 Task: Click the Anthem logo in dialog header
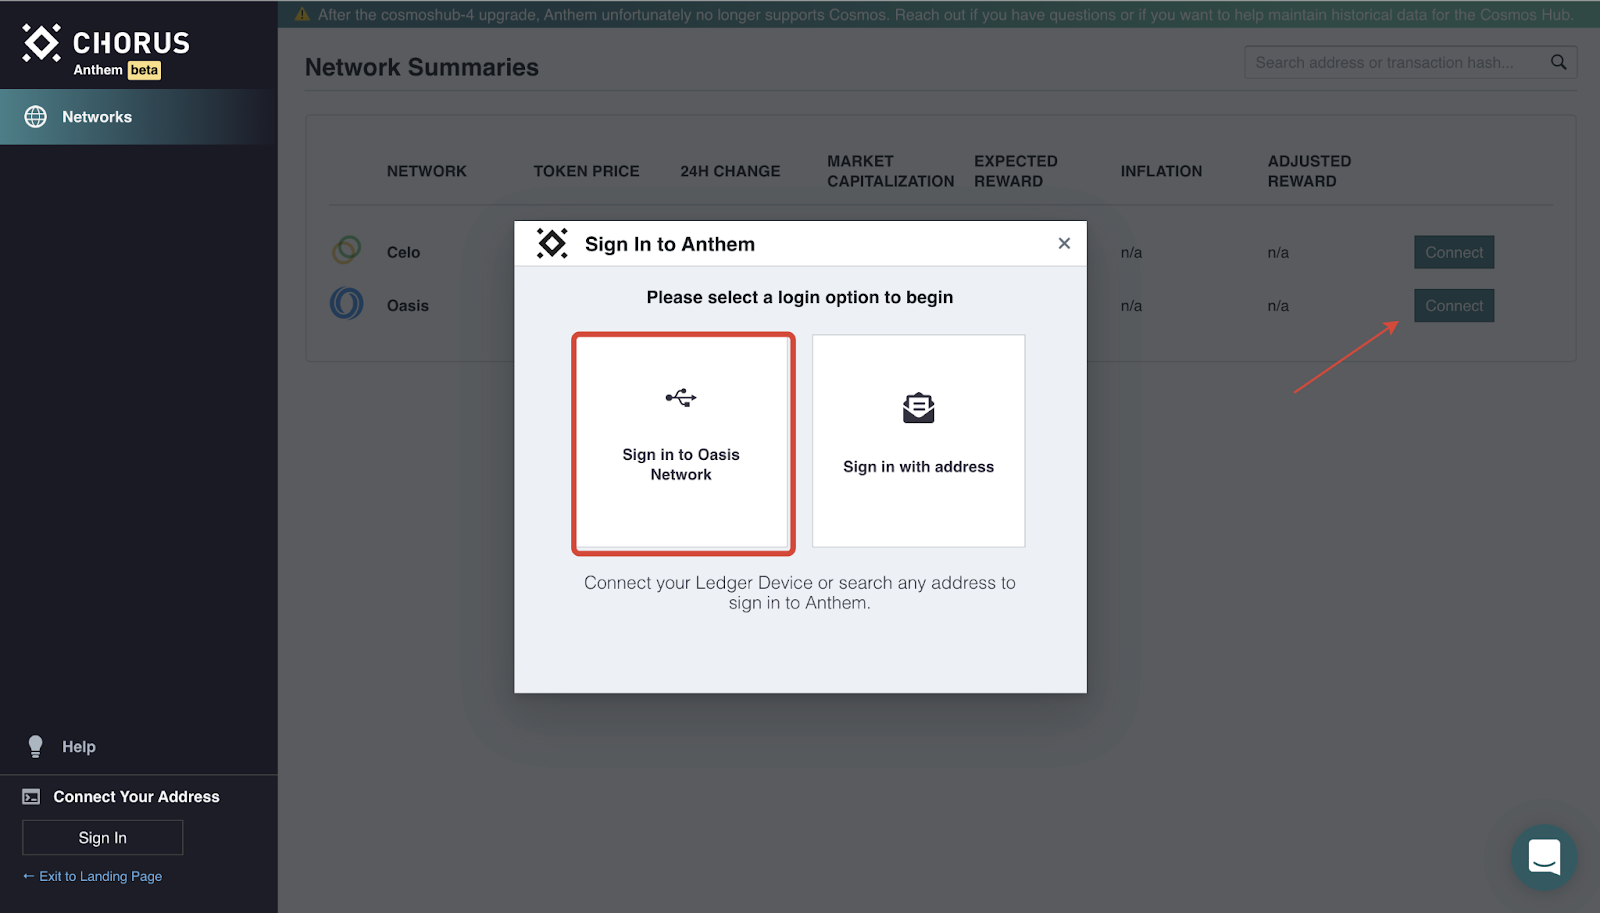pyautogui.click(x=552, y=243)
